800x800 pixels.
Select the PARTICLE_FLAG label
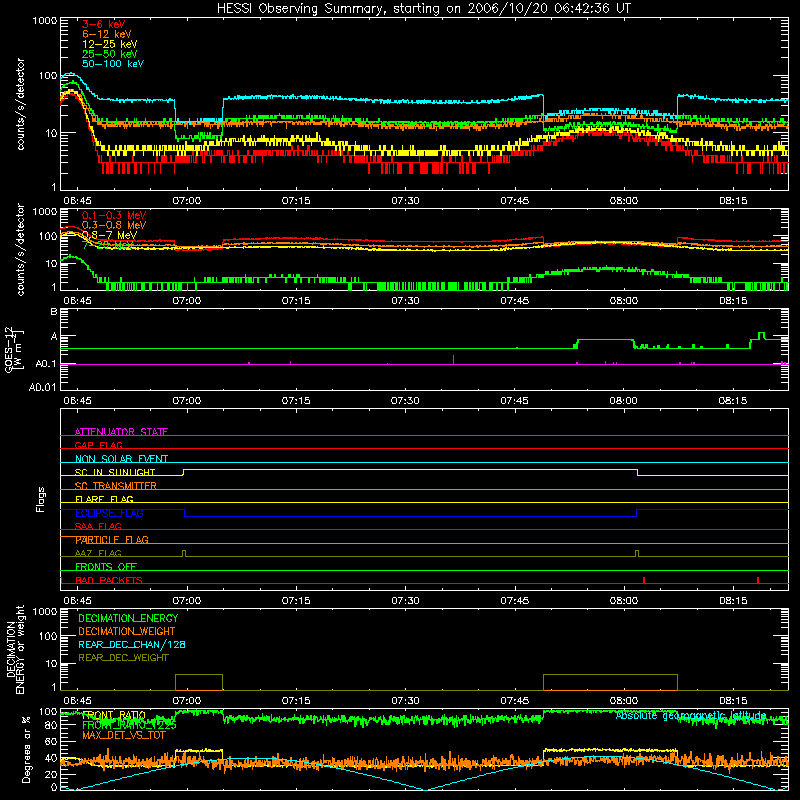(x=112, y=540)
